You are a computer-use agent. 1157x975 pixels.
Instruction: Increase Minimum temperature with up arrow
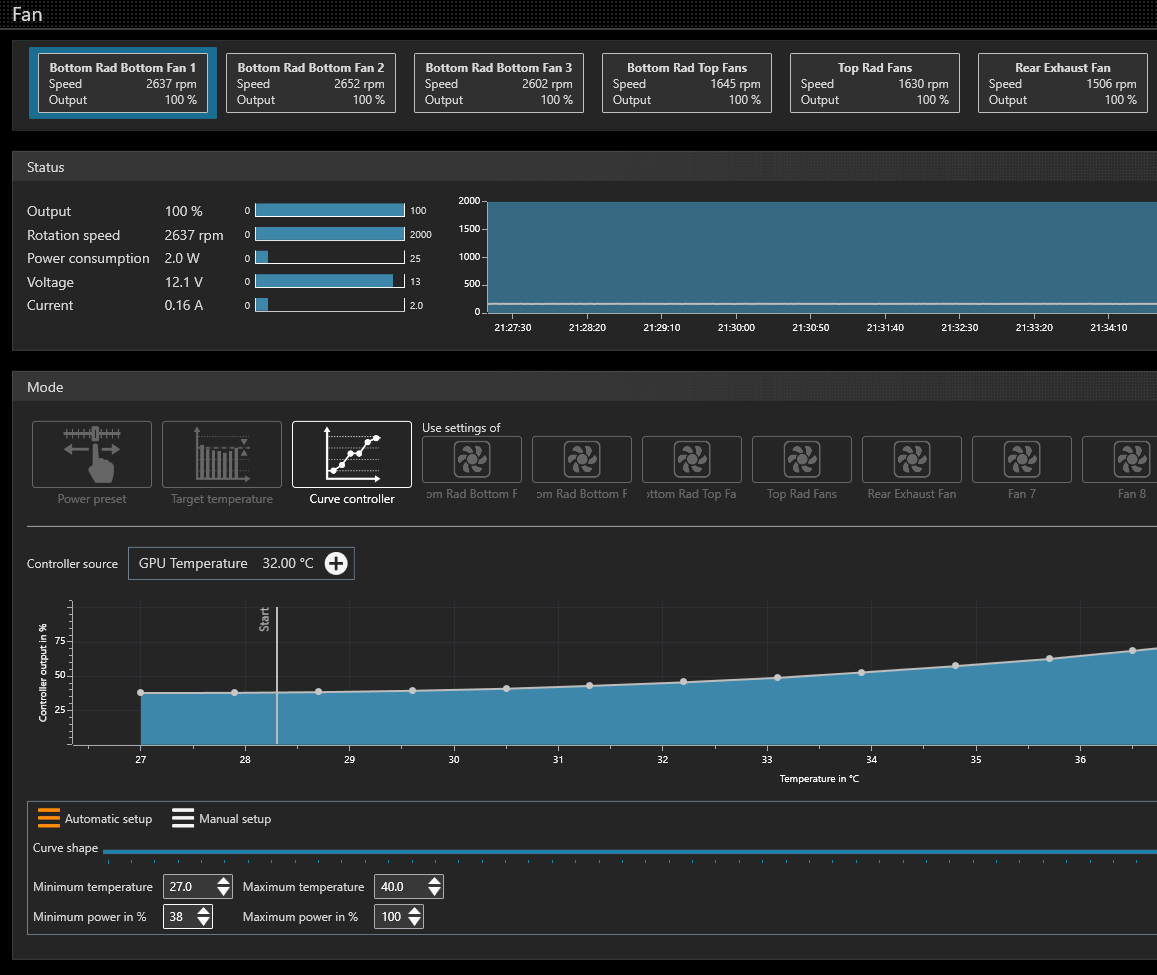(x=224, y=882)
